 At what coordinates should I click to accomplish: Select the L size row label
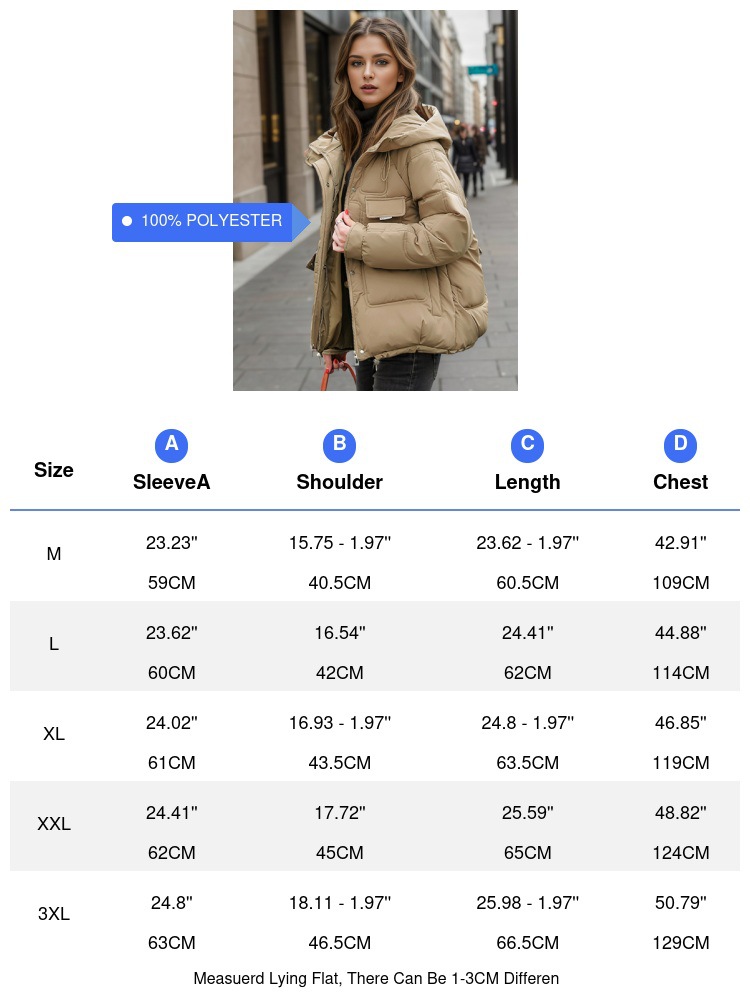coord(54,644)
